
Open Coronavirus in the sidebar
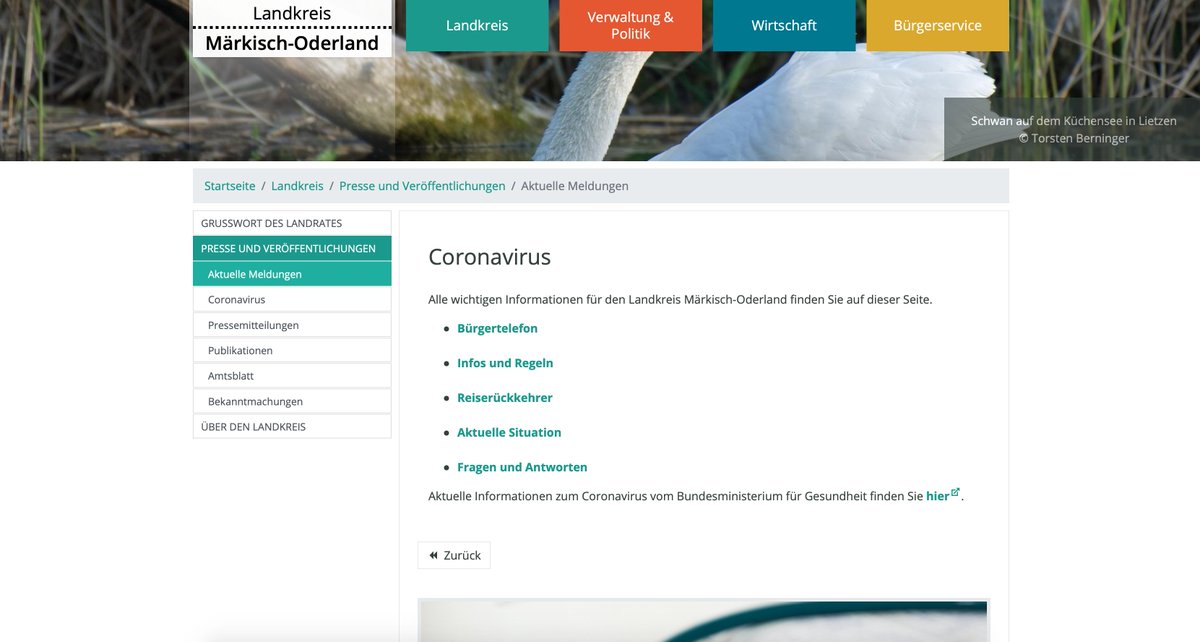[292, 299]
